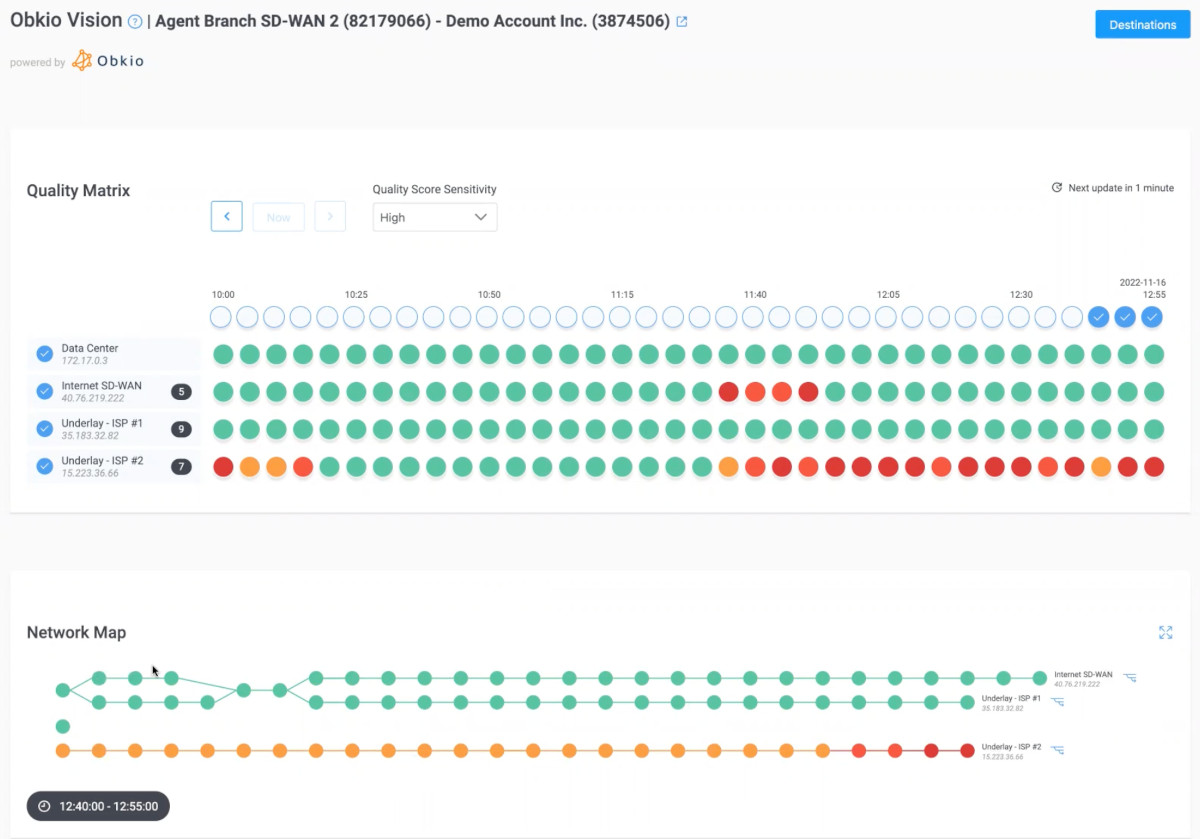Disable the Underlay - ISP #2 row checkmark
Image resolution: width=1200 pixels, height=839 pixels.
pyautogui.click(x=44, y=466)
